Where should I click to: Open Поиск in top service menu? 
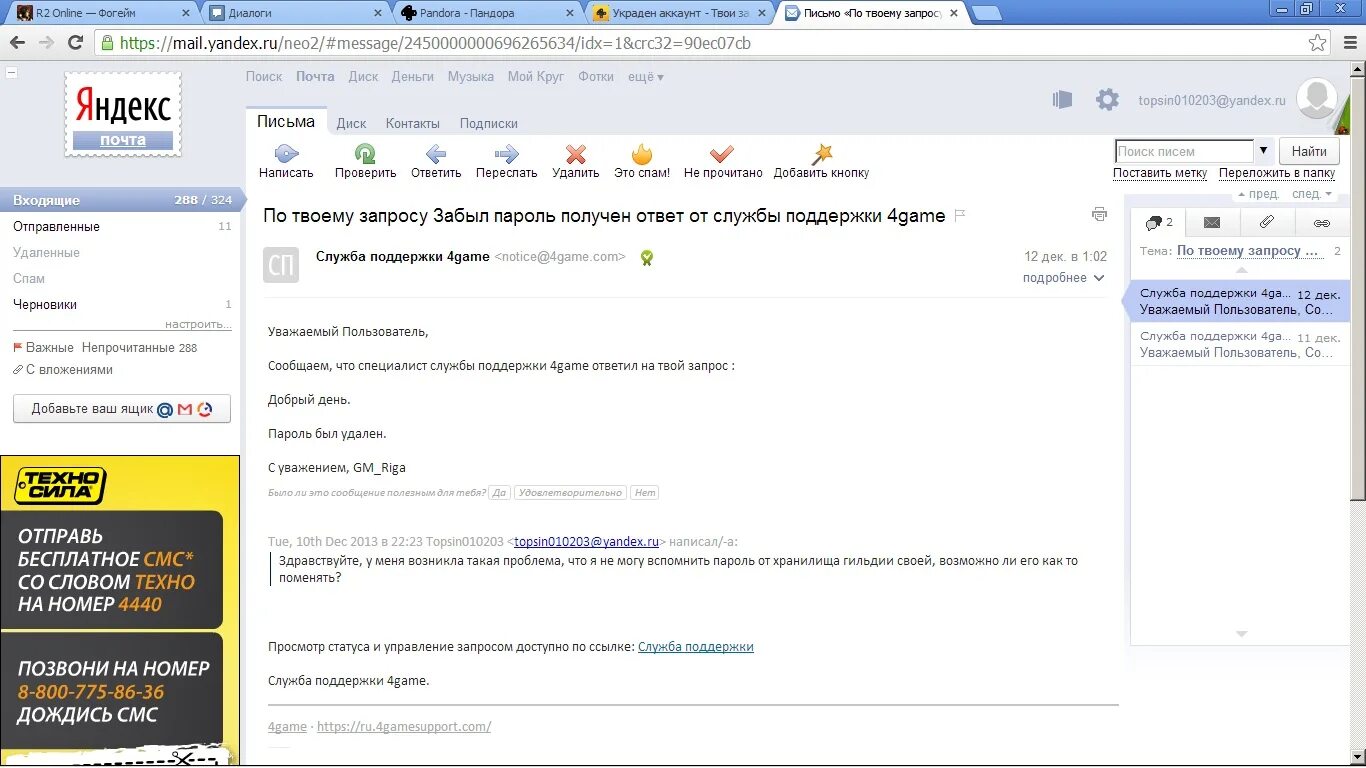tap(264, 77)
